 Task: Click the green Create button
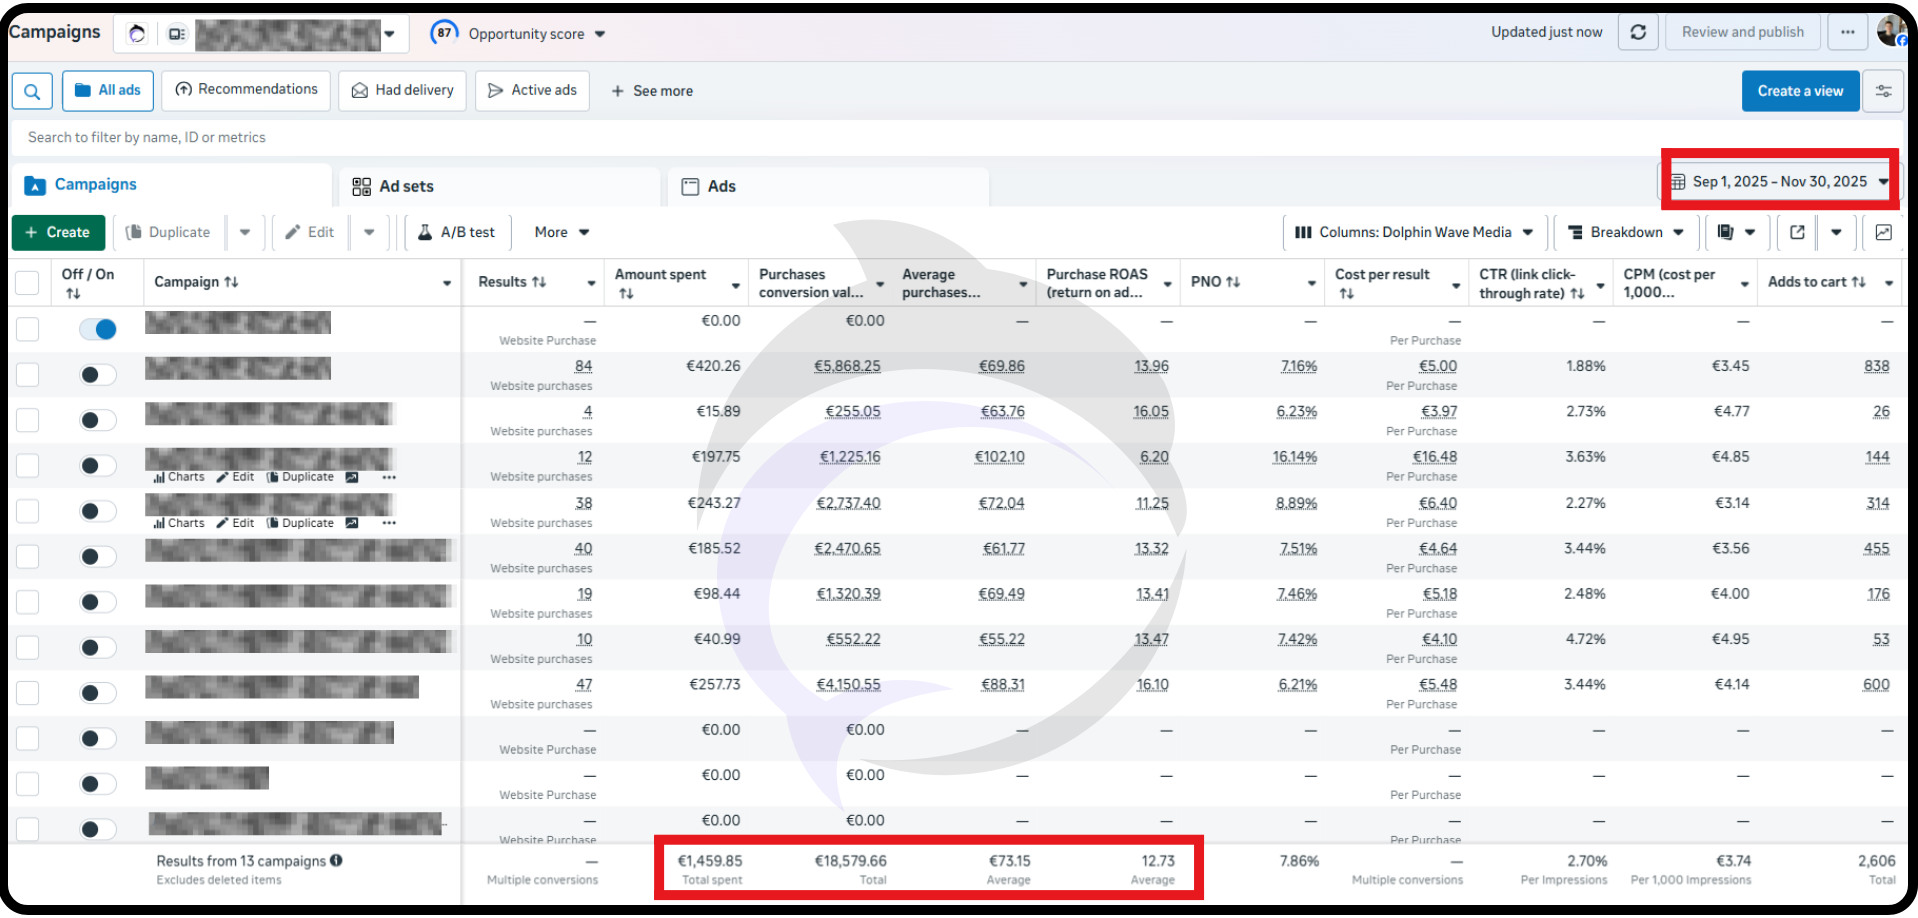58,232
